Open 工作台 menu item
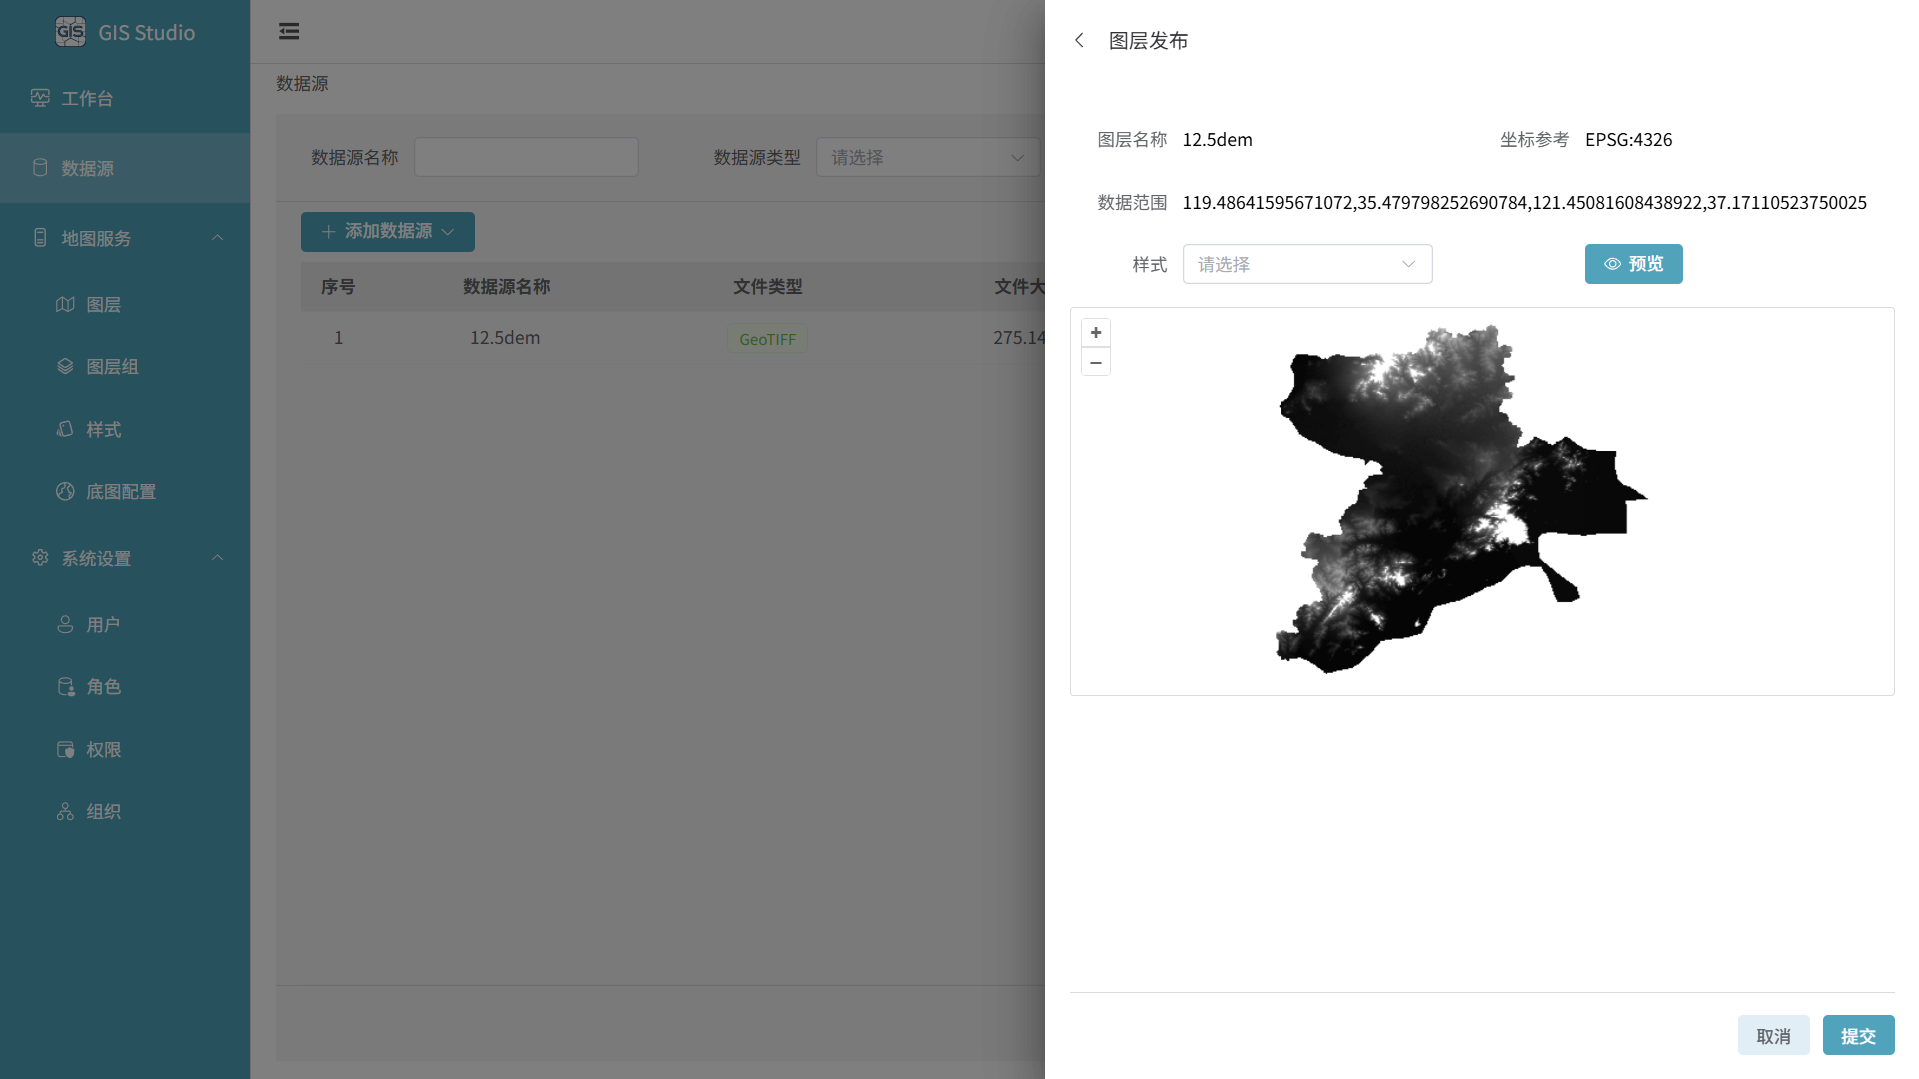The image size is (1919, 1079). [x=125, y=98]
